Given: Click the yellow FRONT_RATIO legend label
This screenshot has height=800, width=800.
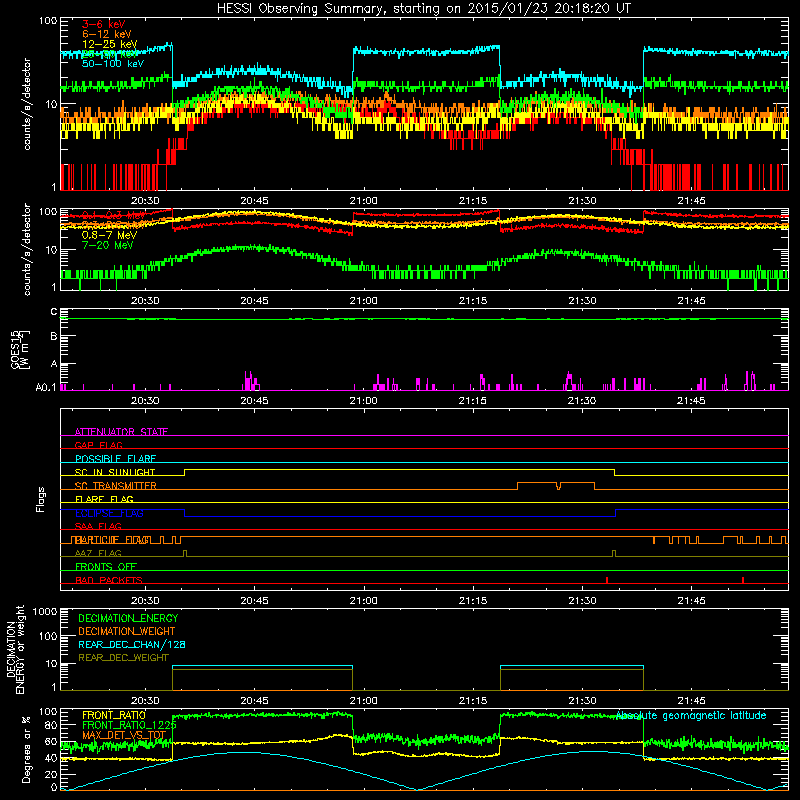Looking at the screenshot, I should 114,715.
